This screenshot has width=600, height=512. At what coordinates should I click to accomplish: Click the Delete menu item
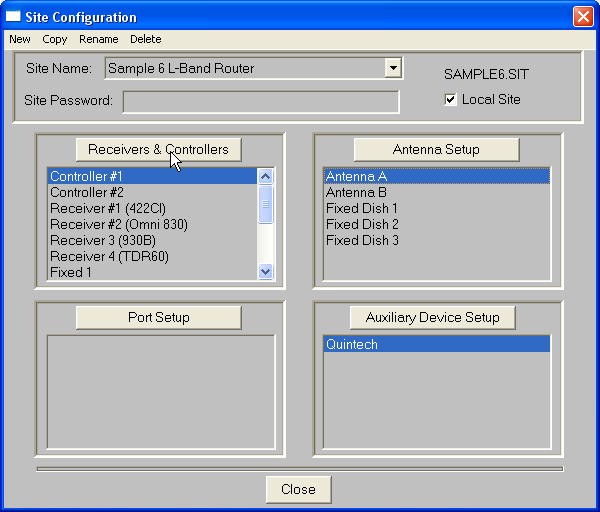[145, 39]
